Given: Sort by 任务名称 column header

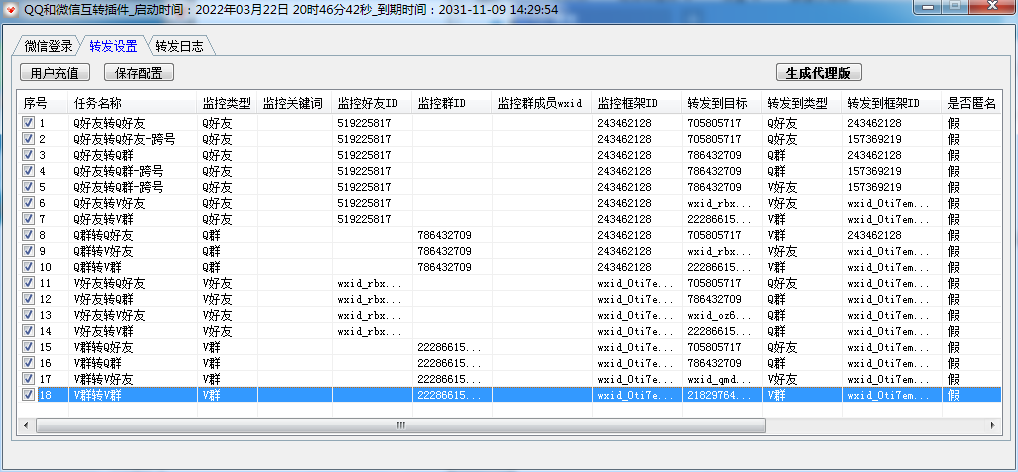Looking at the screenshot, I should point(132,103).
